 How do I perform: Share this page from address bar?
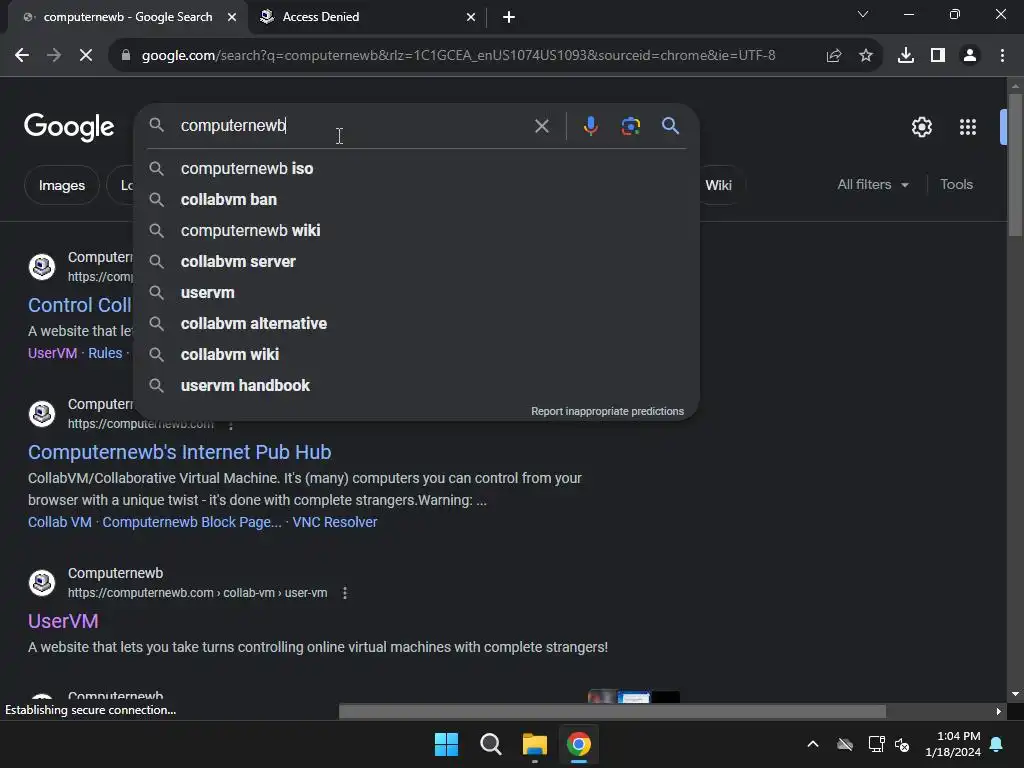[x=834, y=56]
